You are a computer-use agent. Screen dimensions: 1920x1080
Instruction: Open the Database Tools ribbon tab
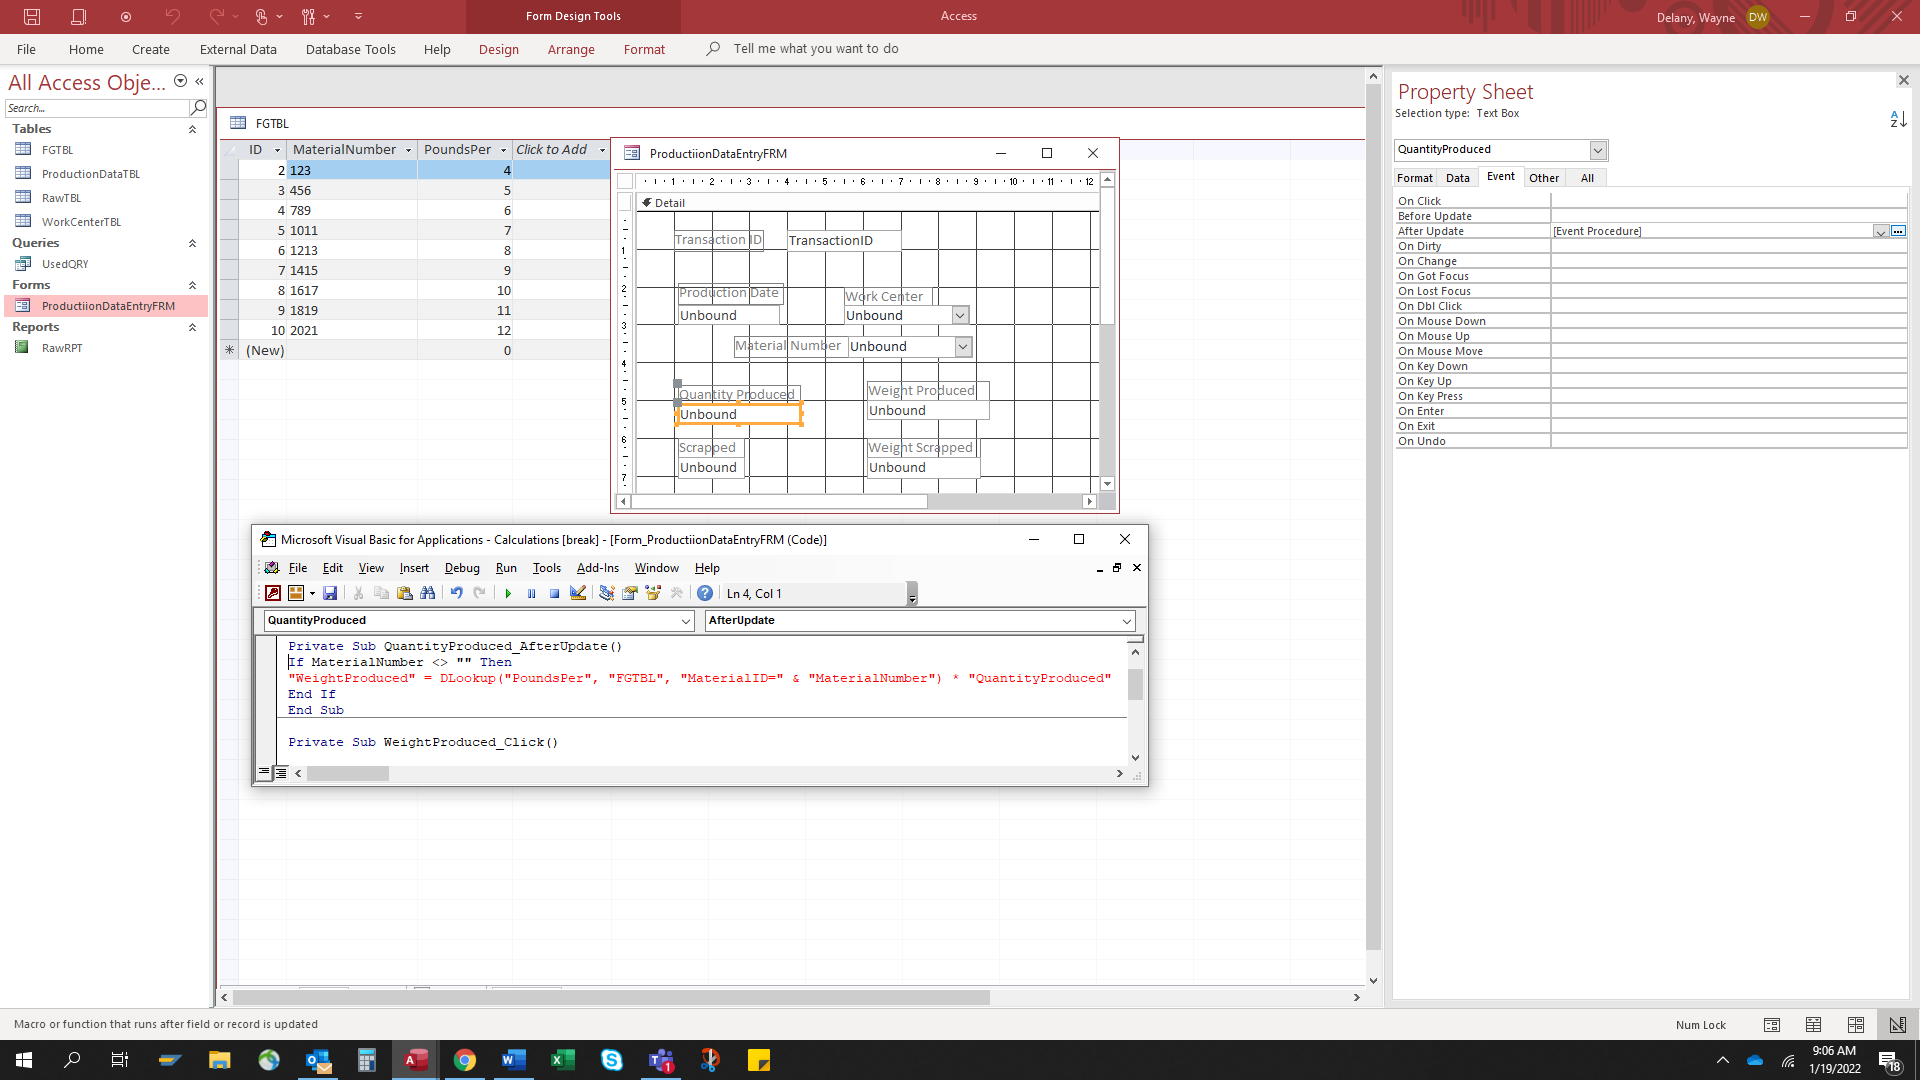350,49
